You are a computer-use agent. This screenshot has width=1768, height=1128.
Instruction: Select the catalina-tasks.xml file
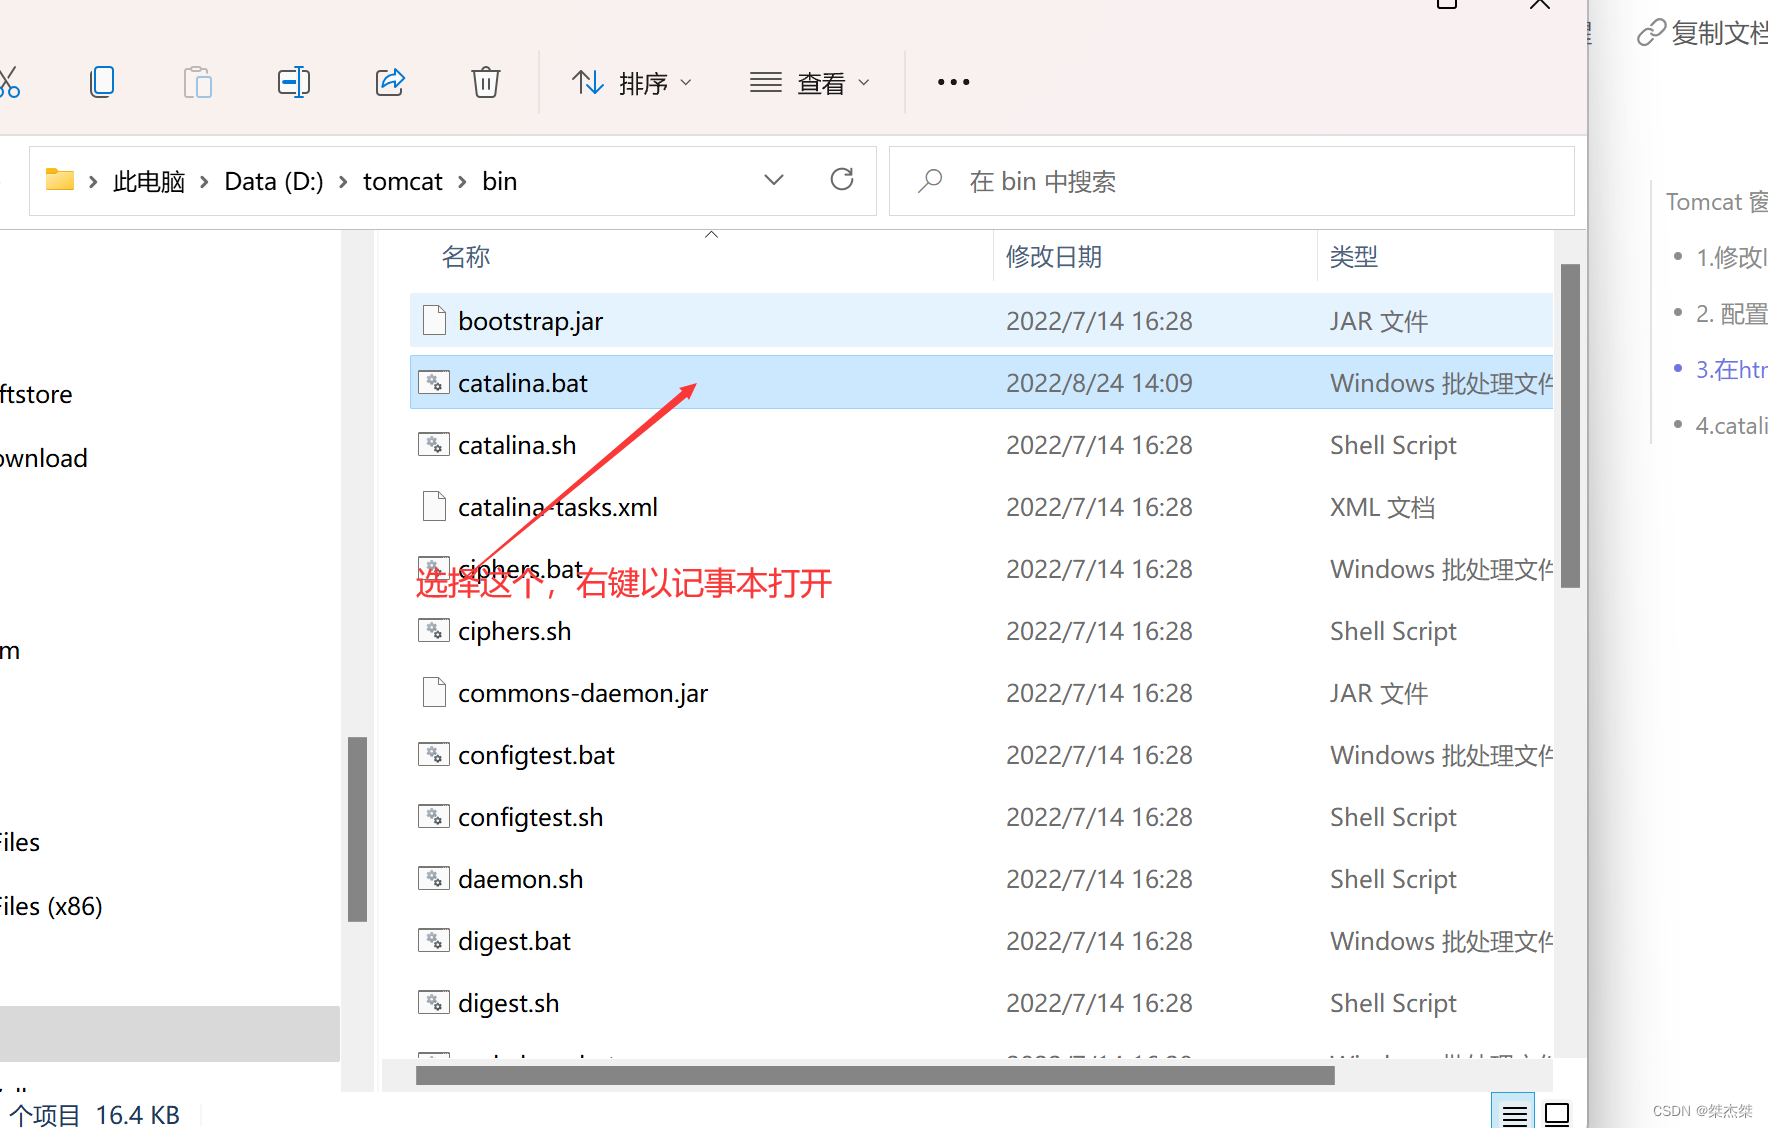(x=981, y=507)
